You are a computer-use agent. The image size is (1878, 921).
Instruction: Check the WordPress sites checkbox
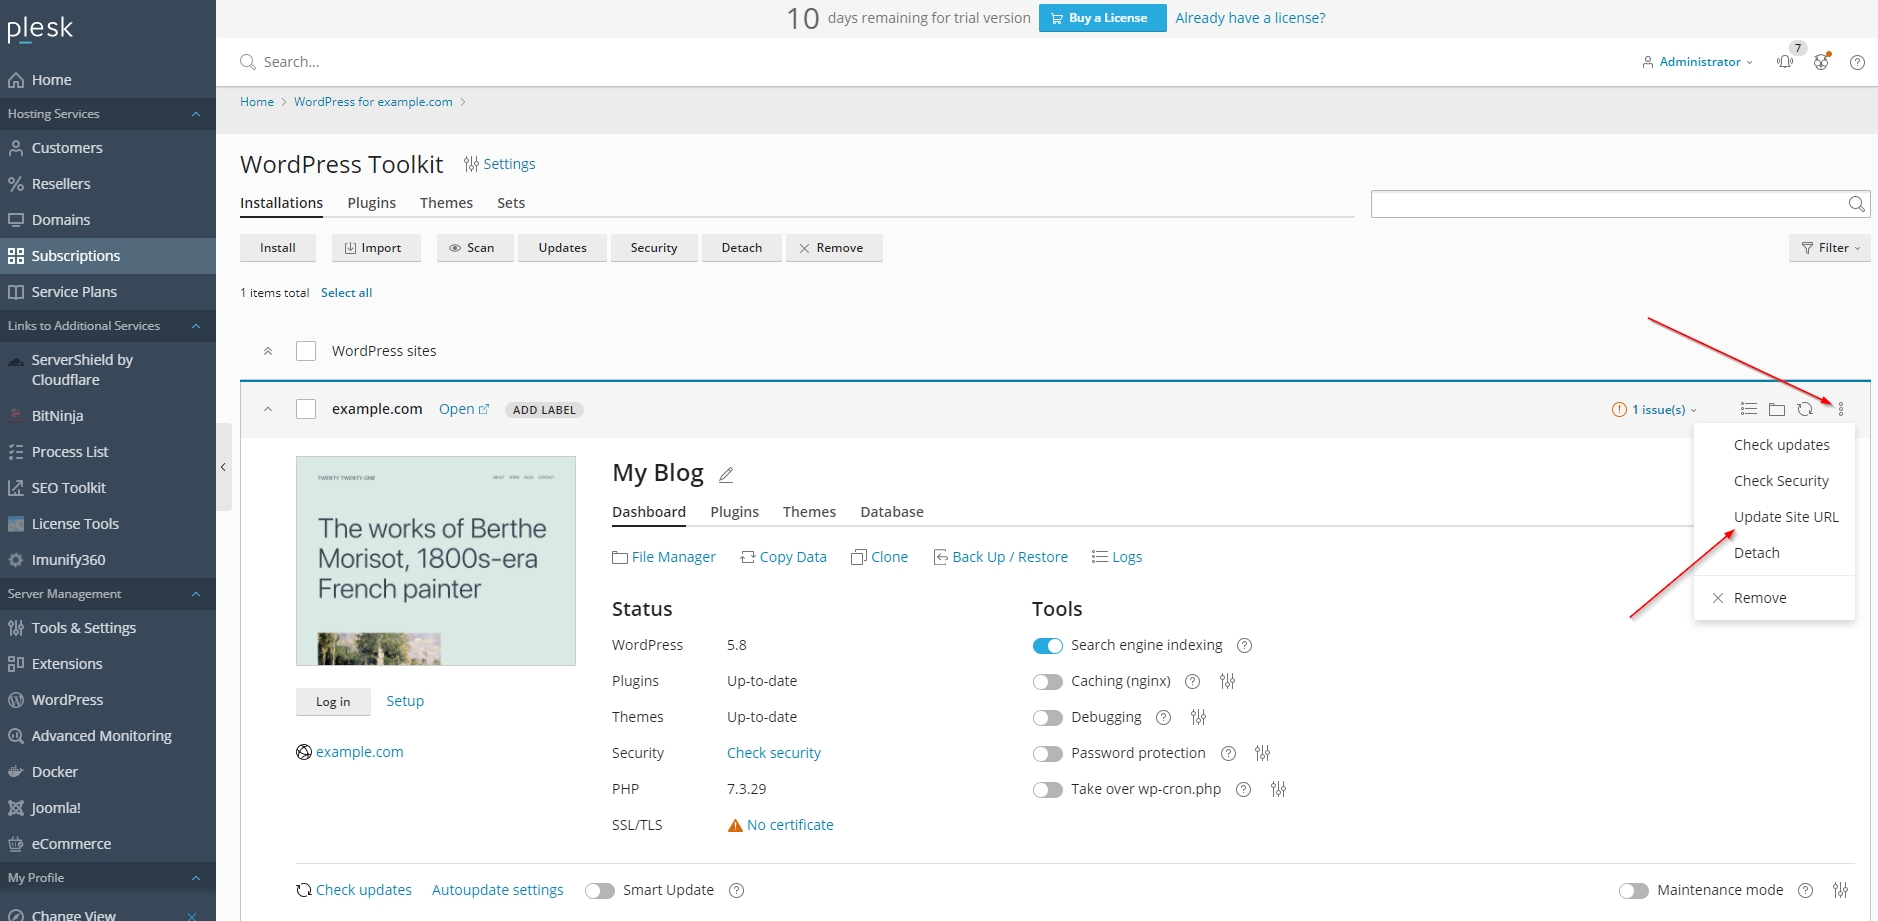click(306, 351)
